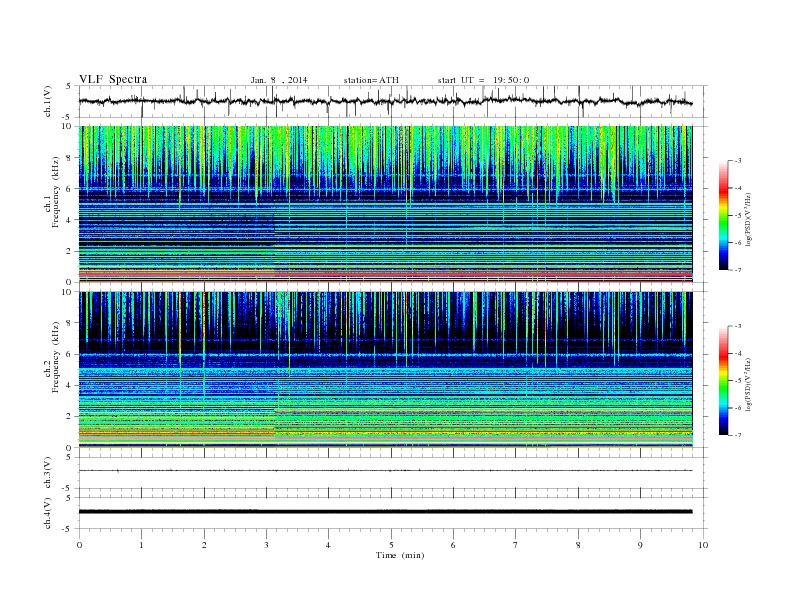
Task: Click the "Time (min)" axis label
Action: (400, 555)
